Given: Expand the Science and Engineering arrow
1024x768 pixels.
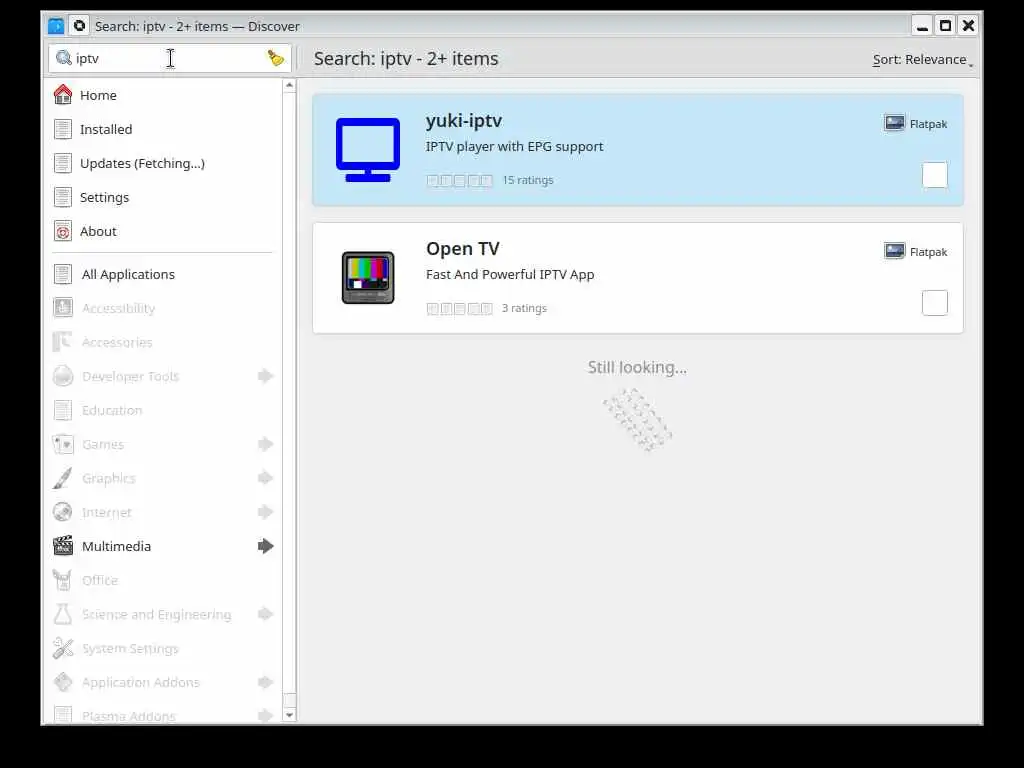Looking at the screenshot, I should tap(265, 613).
